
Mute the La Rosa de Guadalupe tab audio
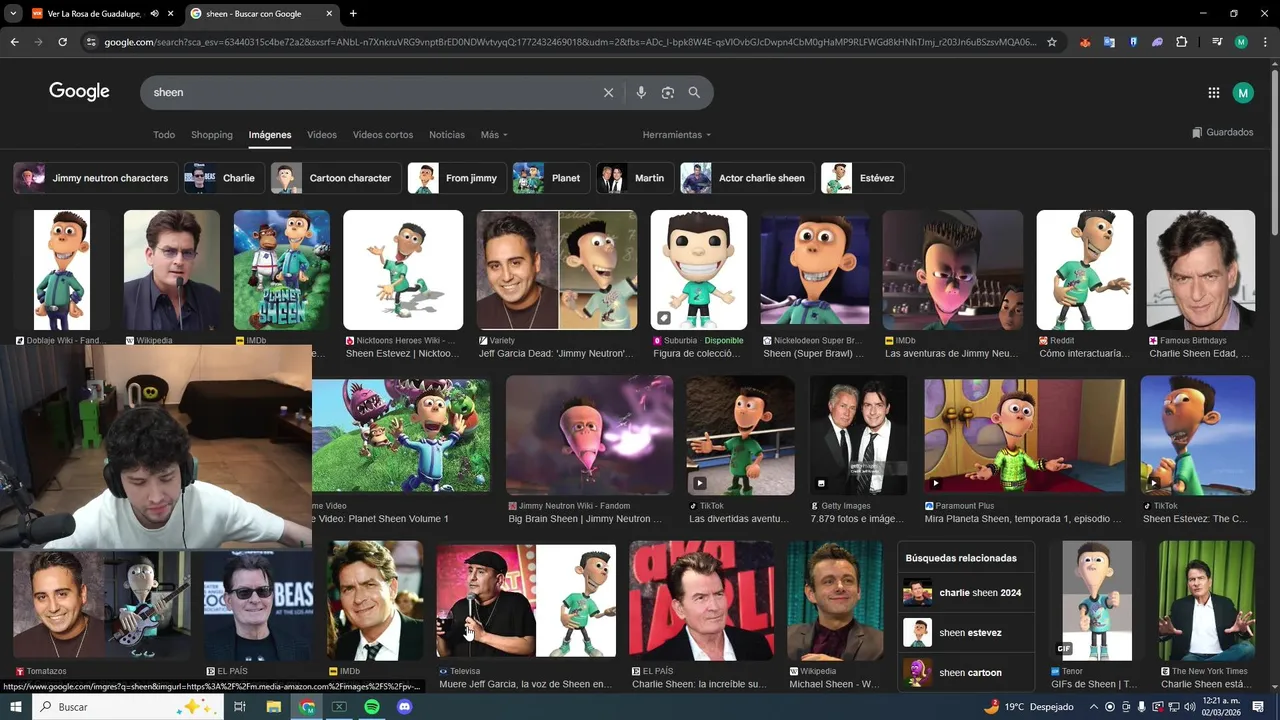coord(154,14)
